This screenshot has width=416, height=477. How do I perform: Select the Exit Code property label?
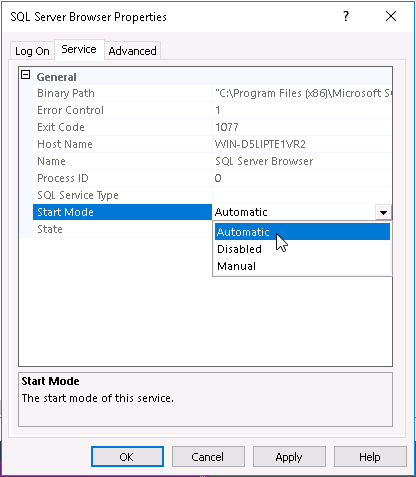[x=61, y=127]
